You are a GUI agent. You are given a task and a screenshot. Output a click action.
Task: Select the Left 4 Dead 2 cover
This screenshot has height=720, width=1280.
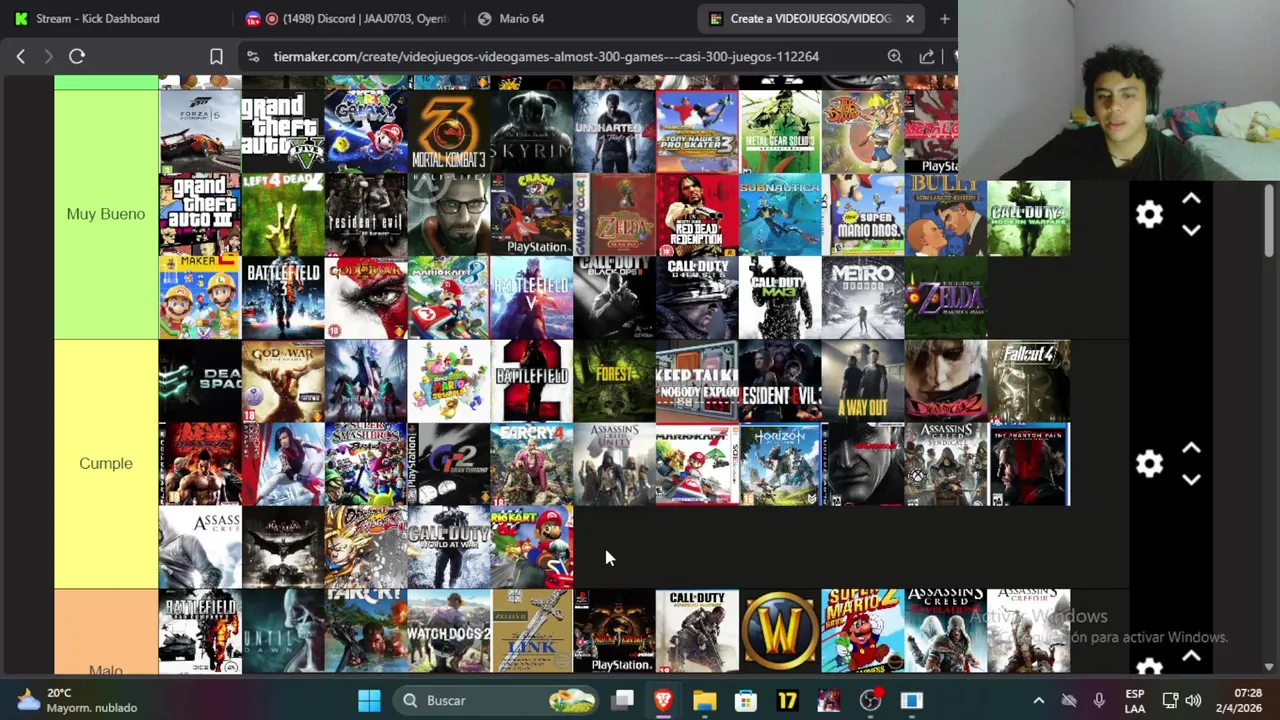(x=283, y=215)
